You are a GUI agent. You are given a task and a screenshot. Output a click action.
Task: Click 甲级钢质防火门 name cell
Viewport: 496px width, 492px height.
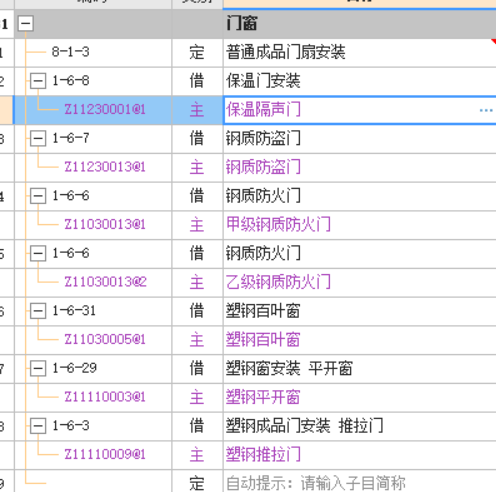pyautogui.click(x=359, y=225)
